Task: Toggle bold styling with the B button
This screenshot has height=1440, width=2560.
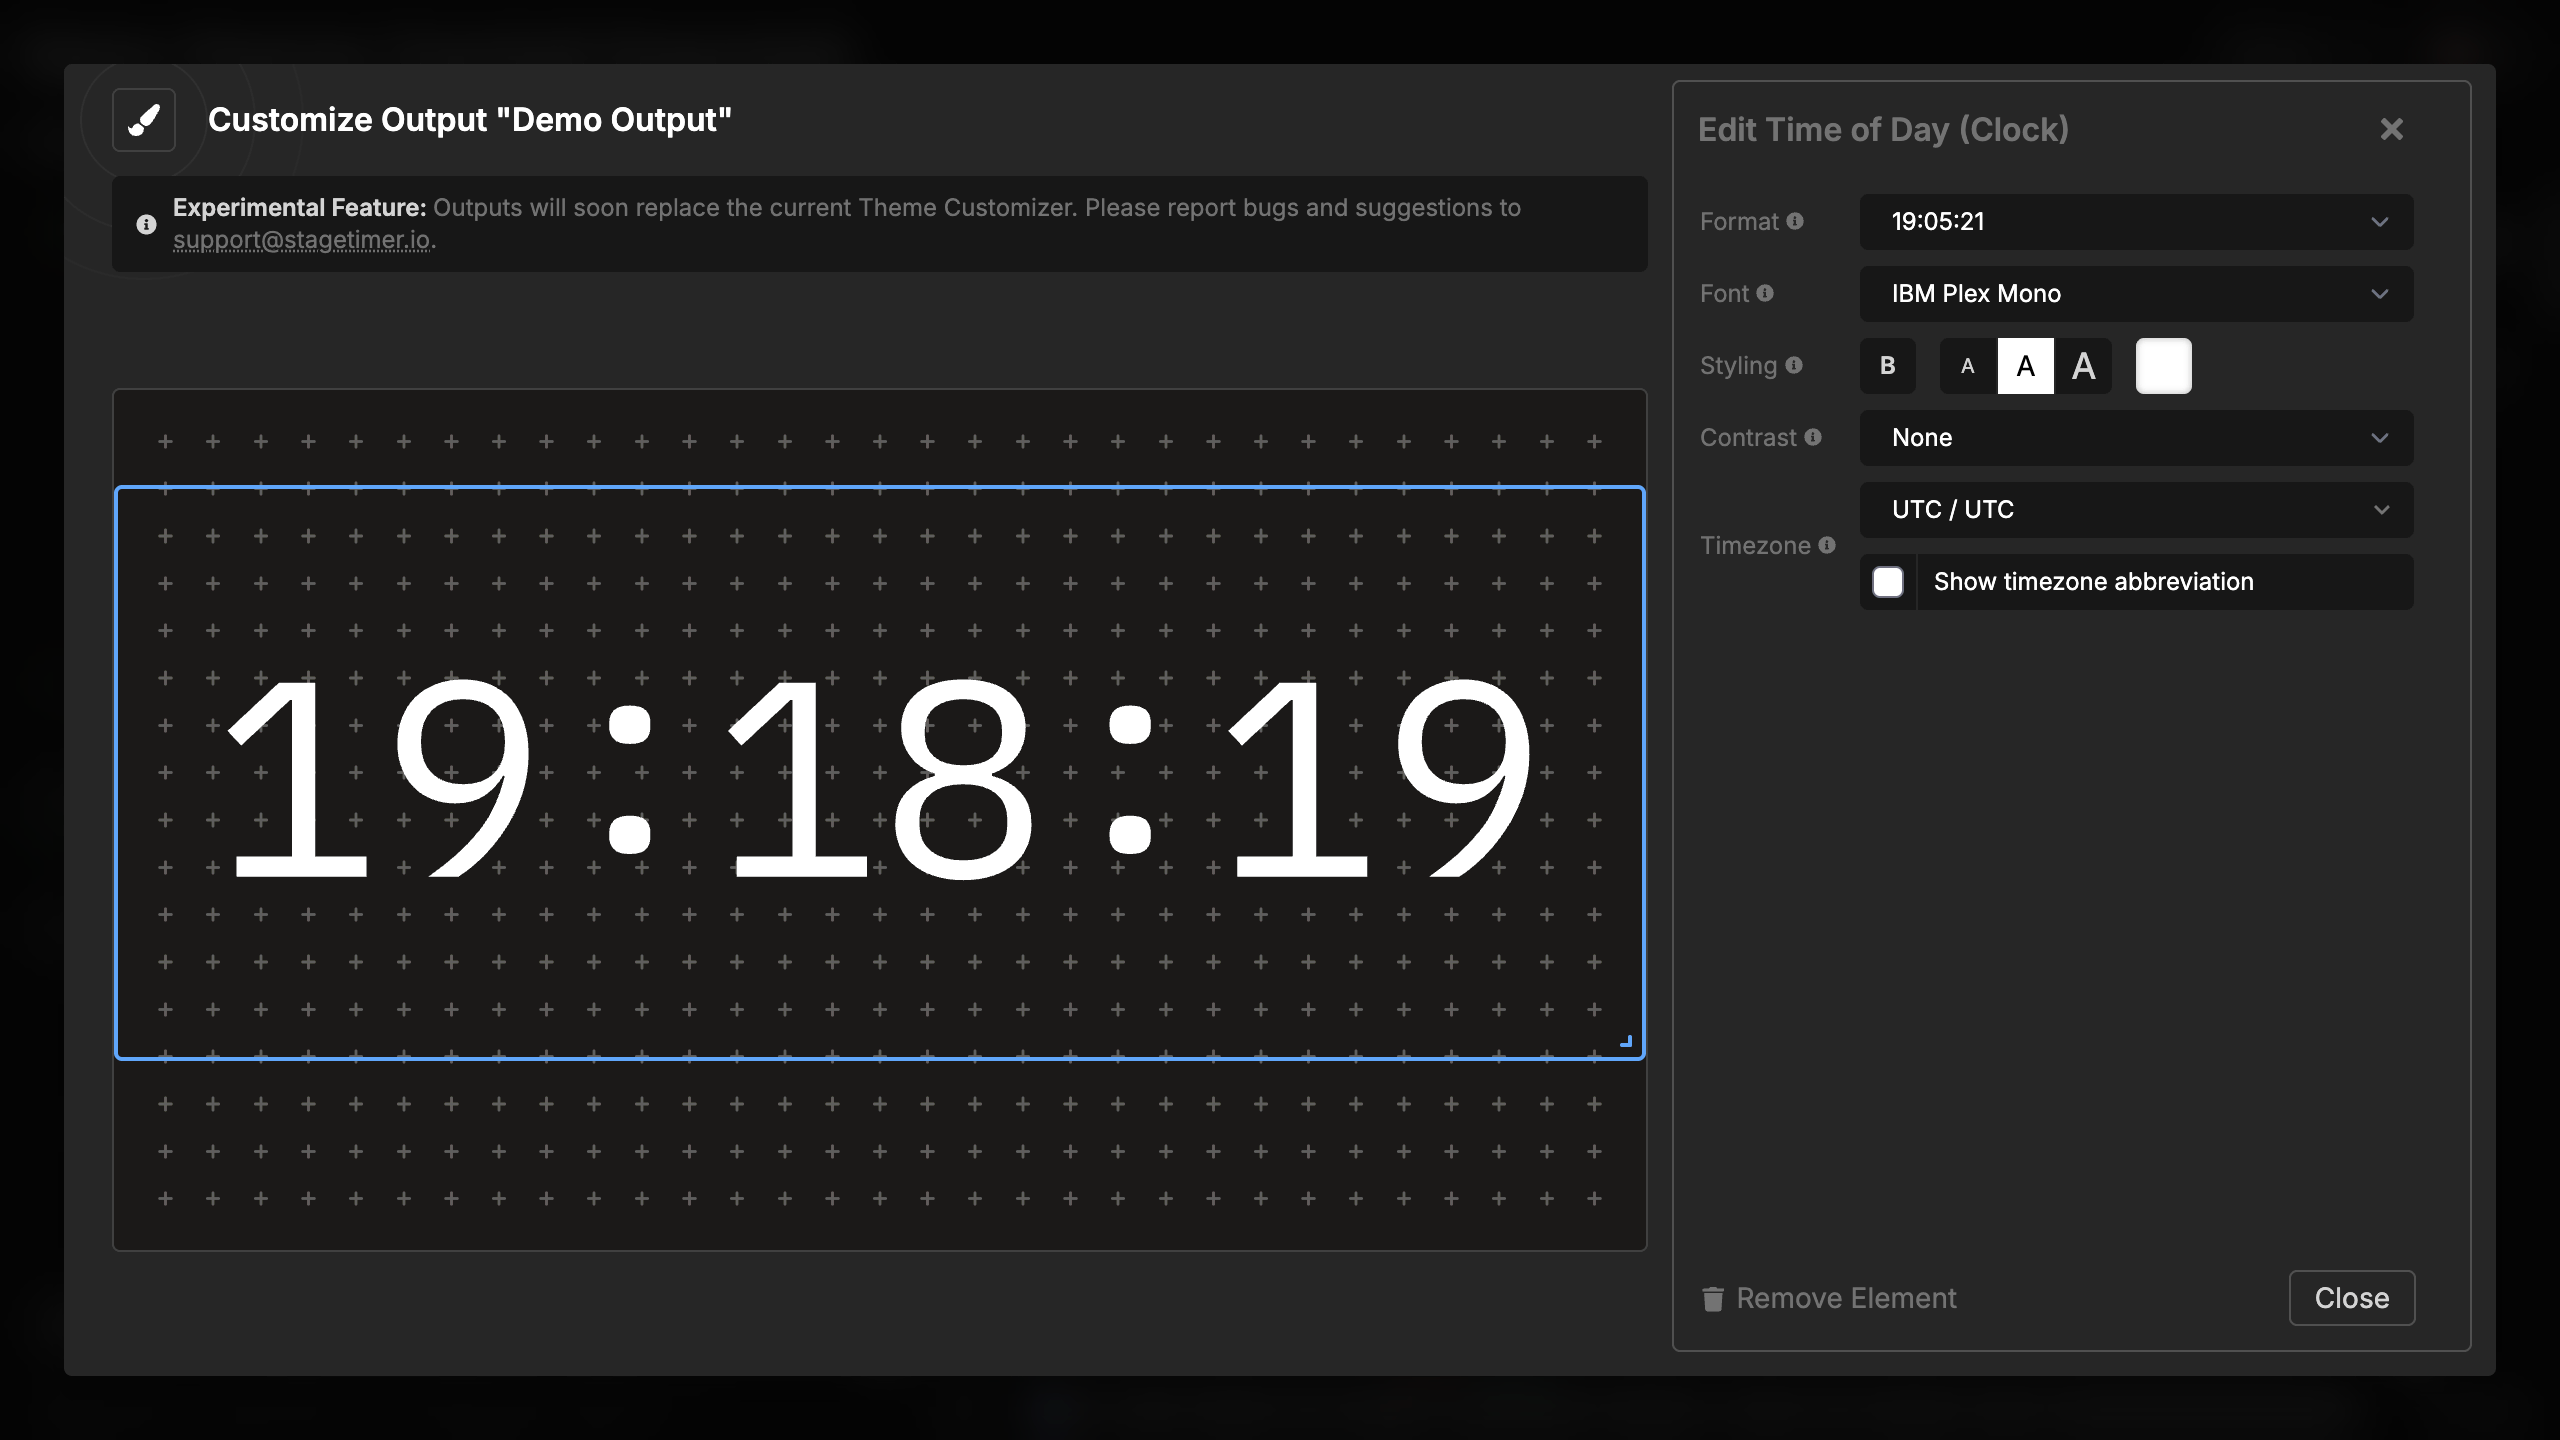Action: pyautogui.click(x=1888, y=365)
